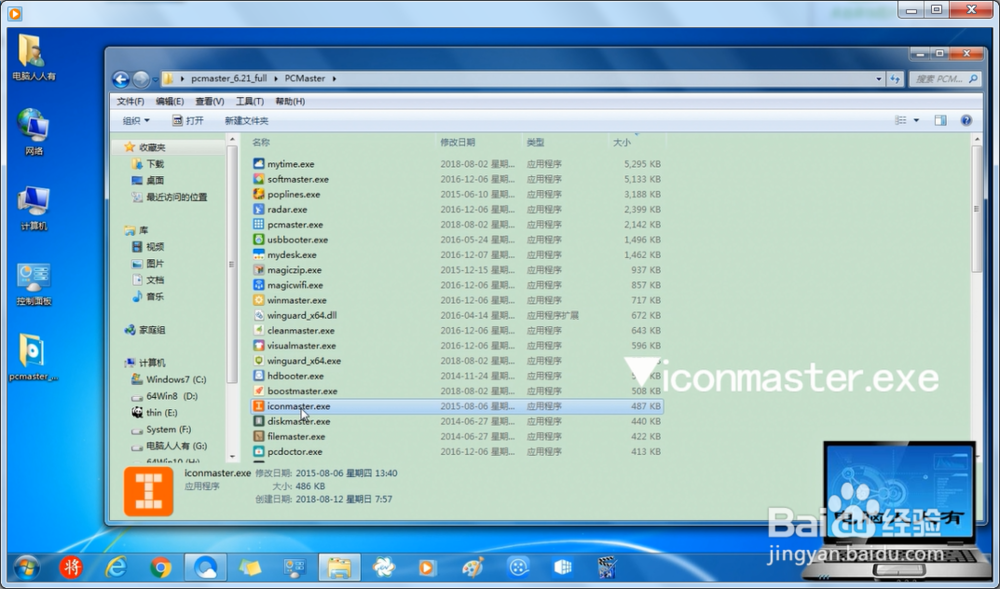The width and height of the screenshot is (1000, 589).
Task: Open the 帮助(H) menu
Action: (290, 101)
